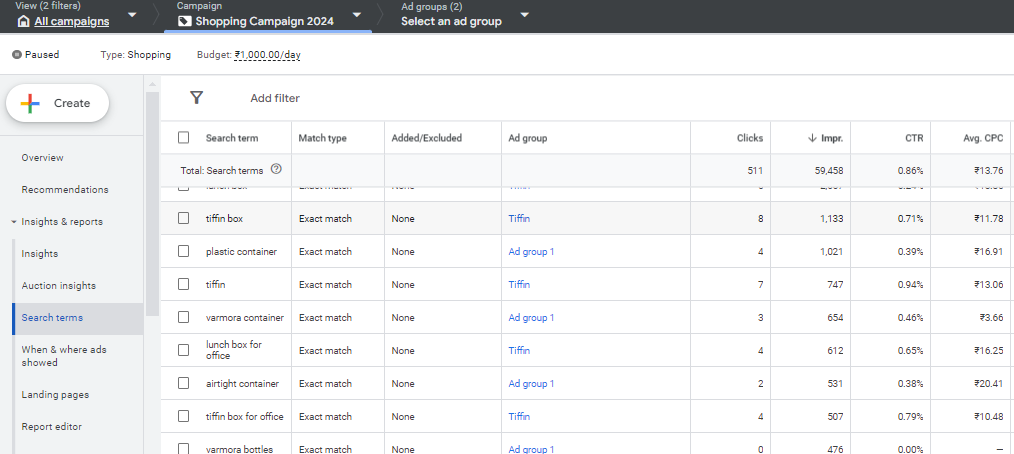Tick the select-all checkbox in table header
Screen dimensions: 1014x454
pos(183,138)
